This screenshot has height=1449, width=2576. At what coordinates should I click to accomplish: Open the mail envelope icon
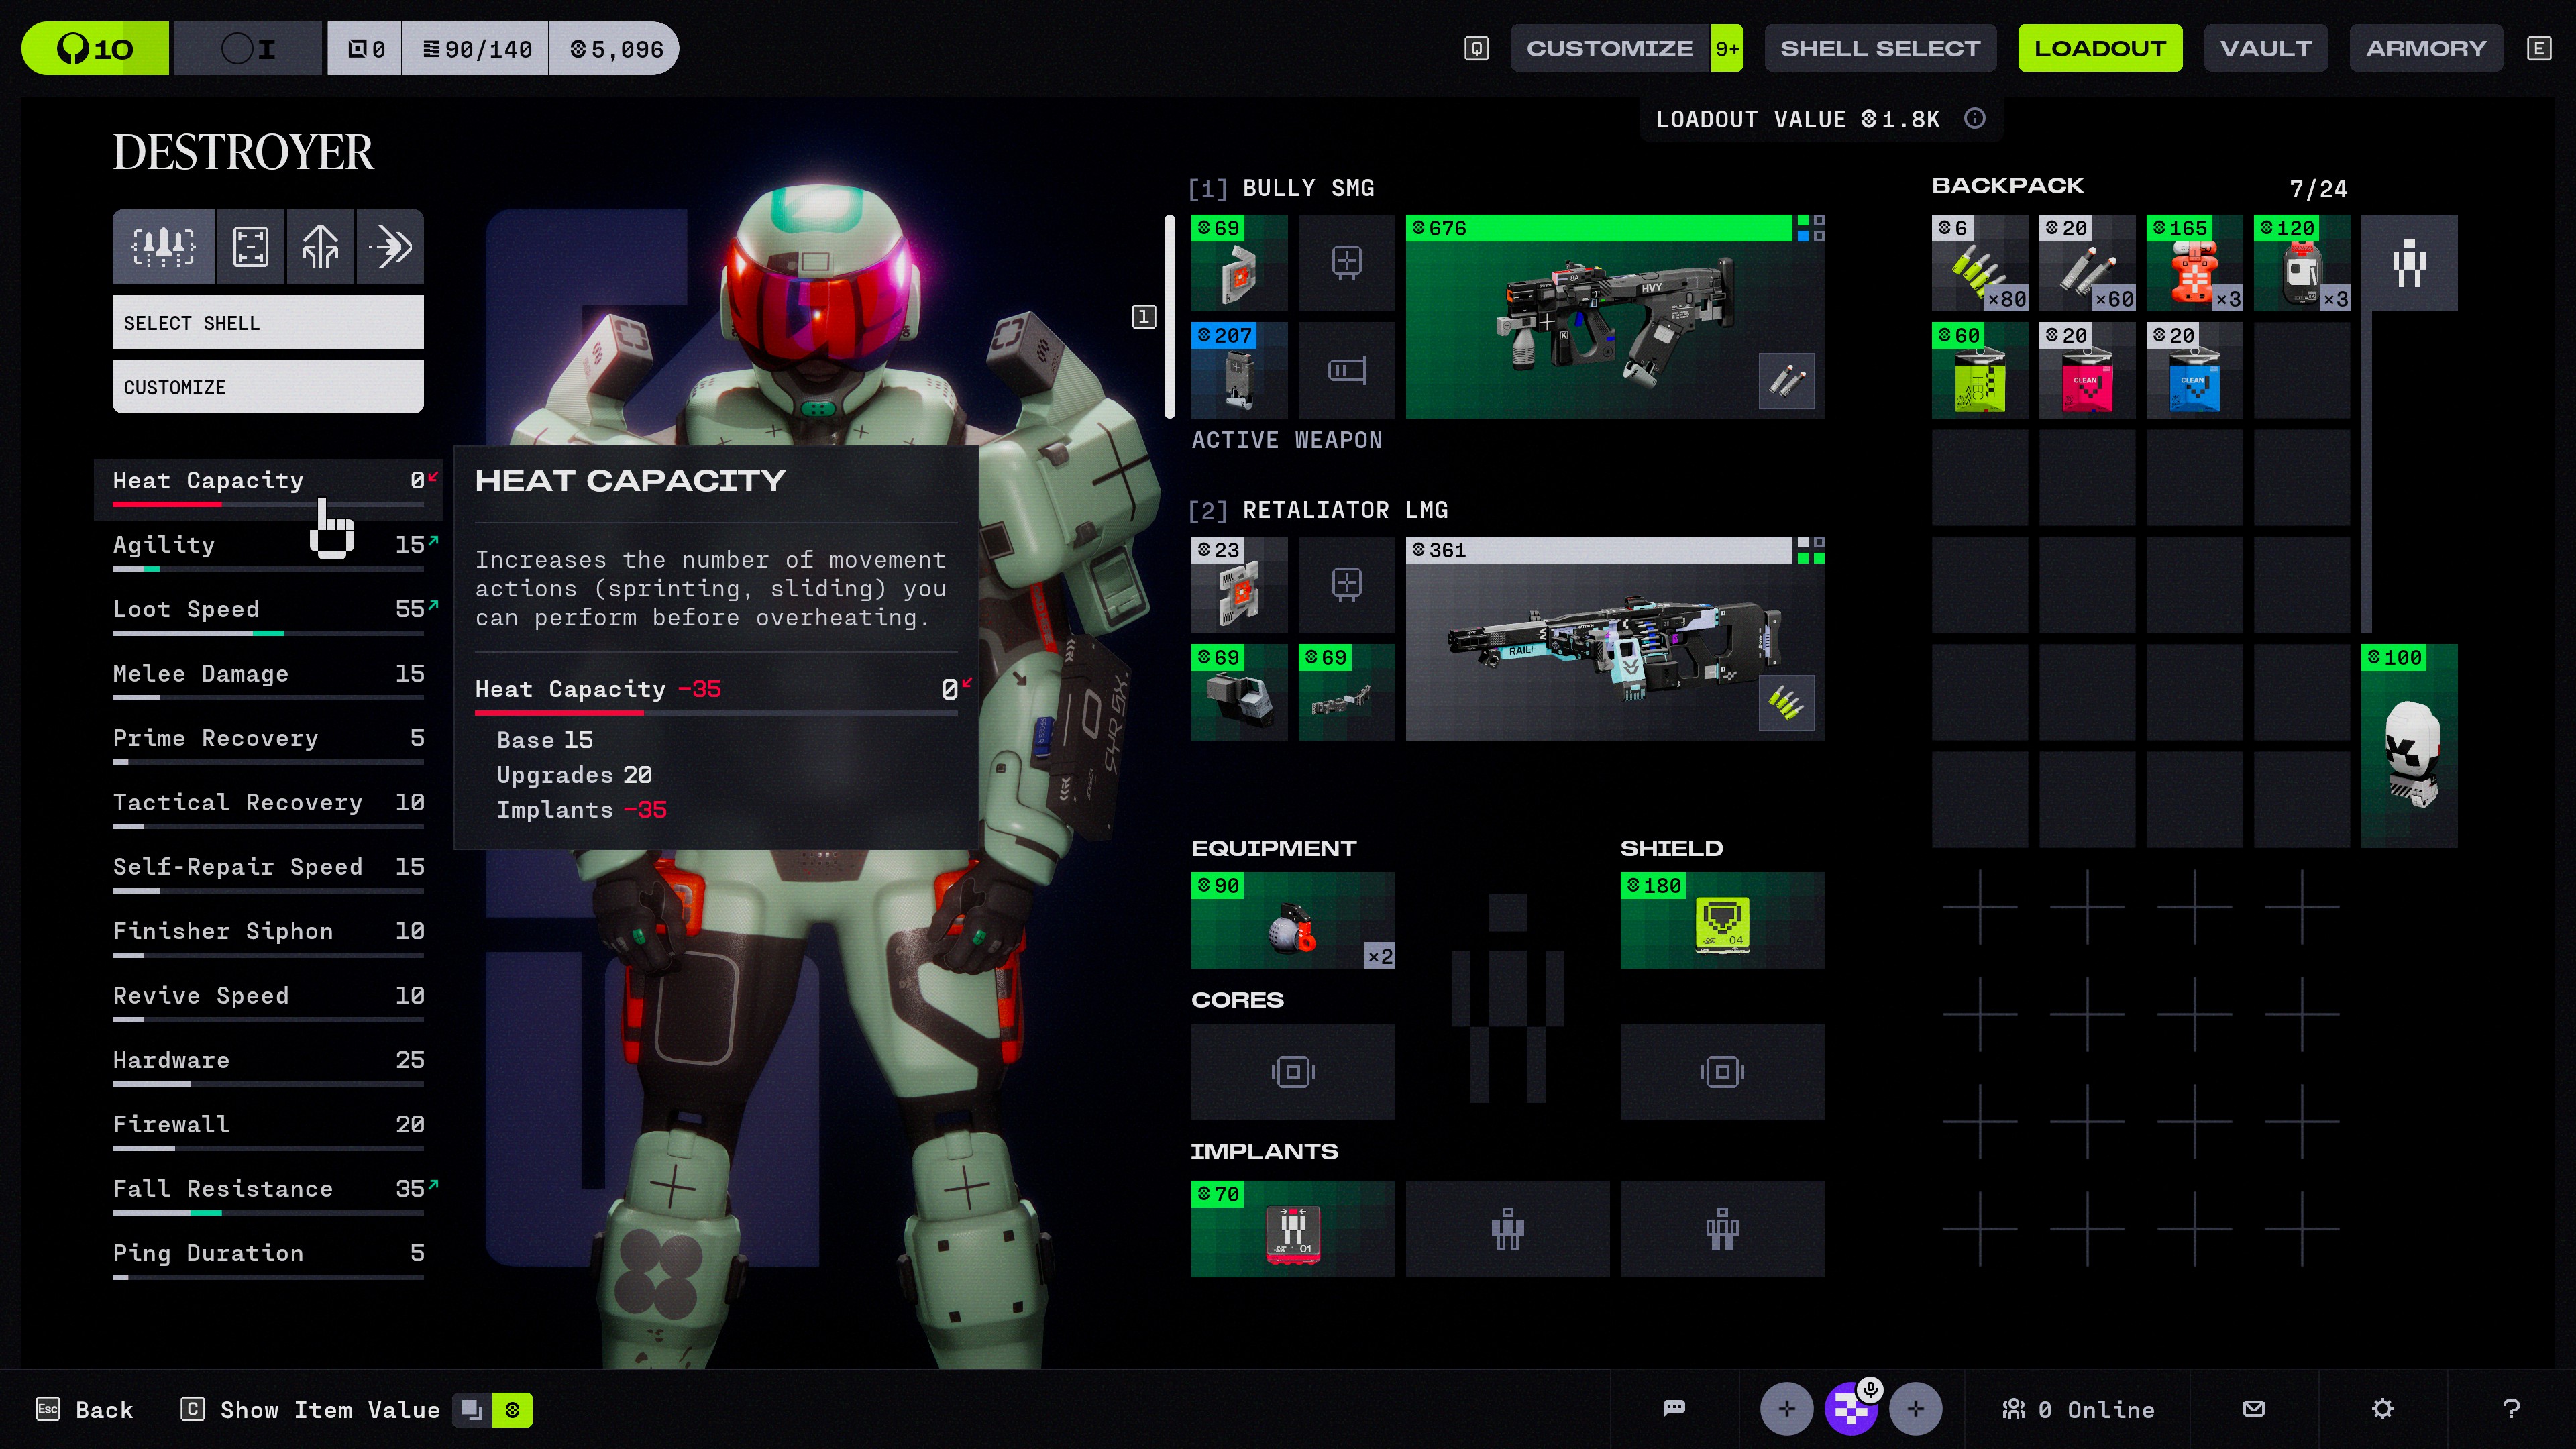coord(2253,1409)
